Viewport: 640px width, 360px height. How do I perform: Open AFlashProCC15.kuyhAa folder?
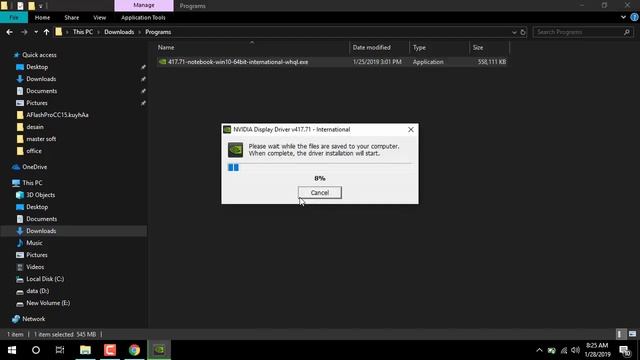[x=57, y=115]
